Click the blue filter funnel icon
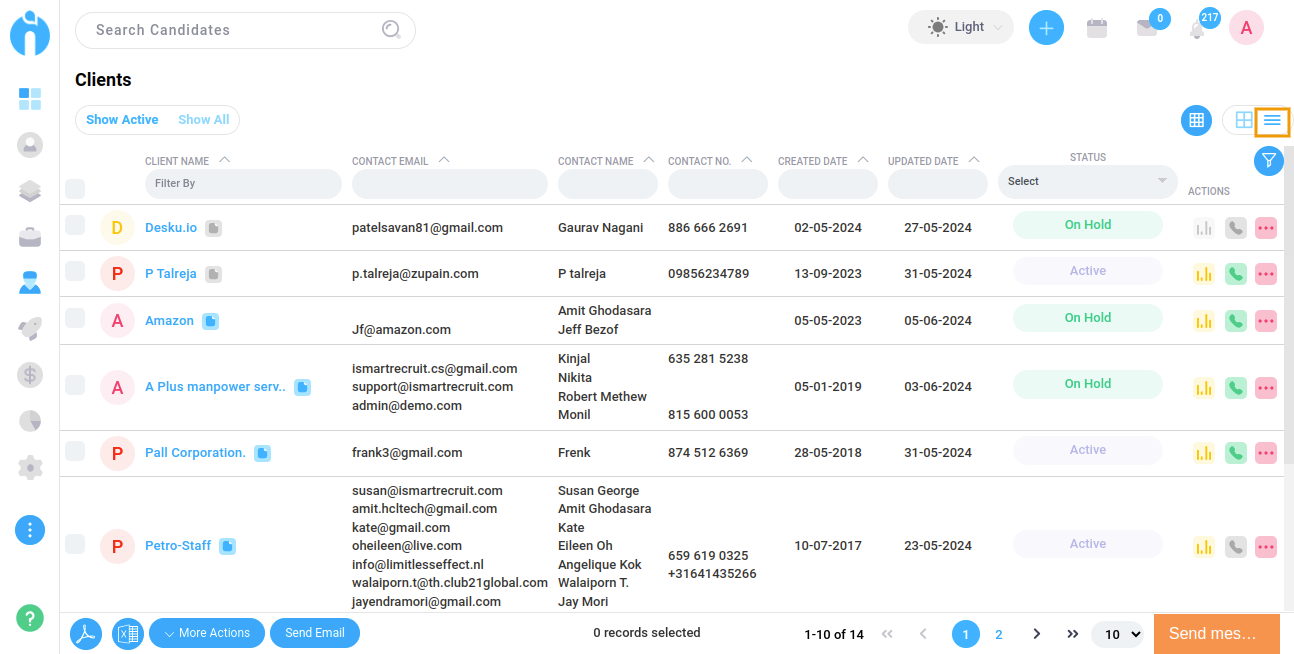The height and width of the screenshot is (654, 1294). pyautogui.click(x=1268, y=160)
